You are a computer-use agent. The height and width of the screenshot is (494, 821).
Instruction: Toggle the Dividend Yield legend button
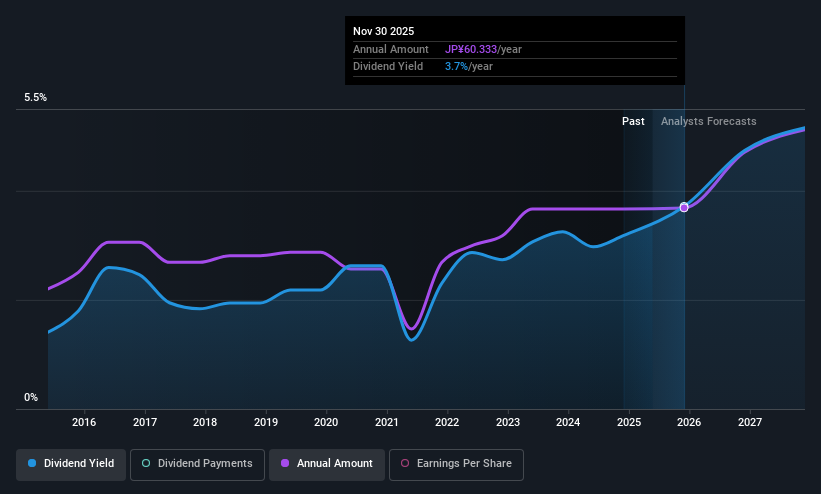(71, 464)
